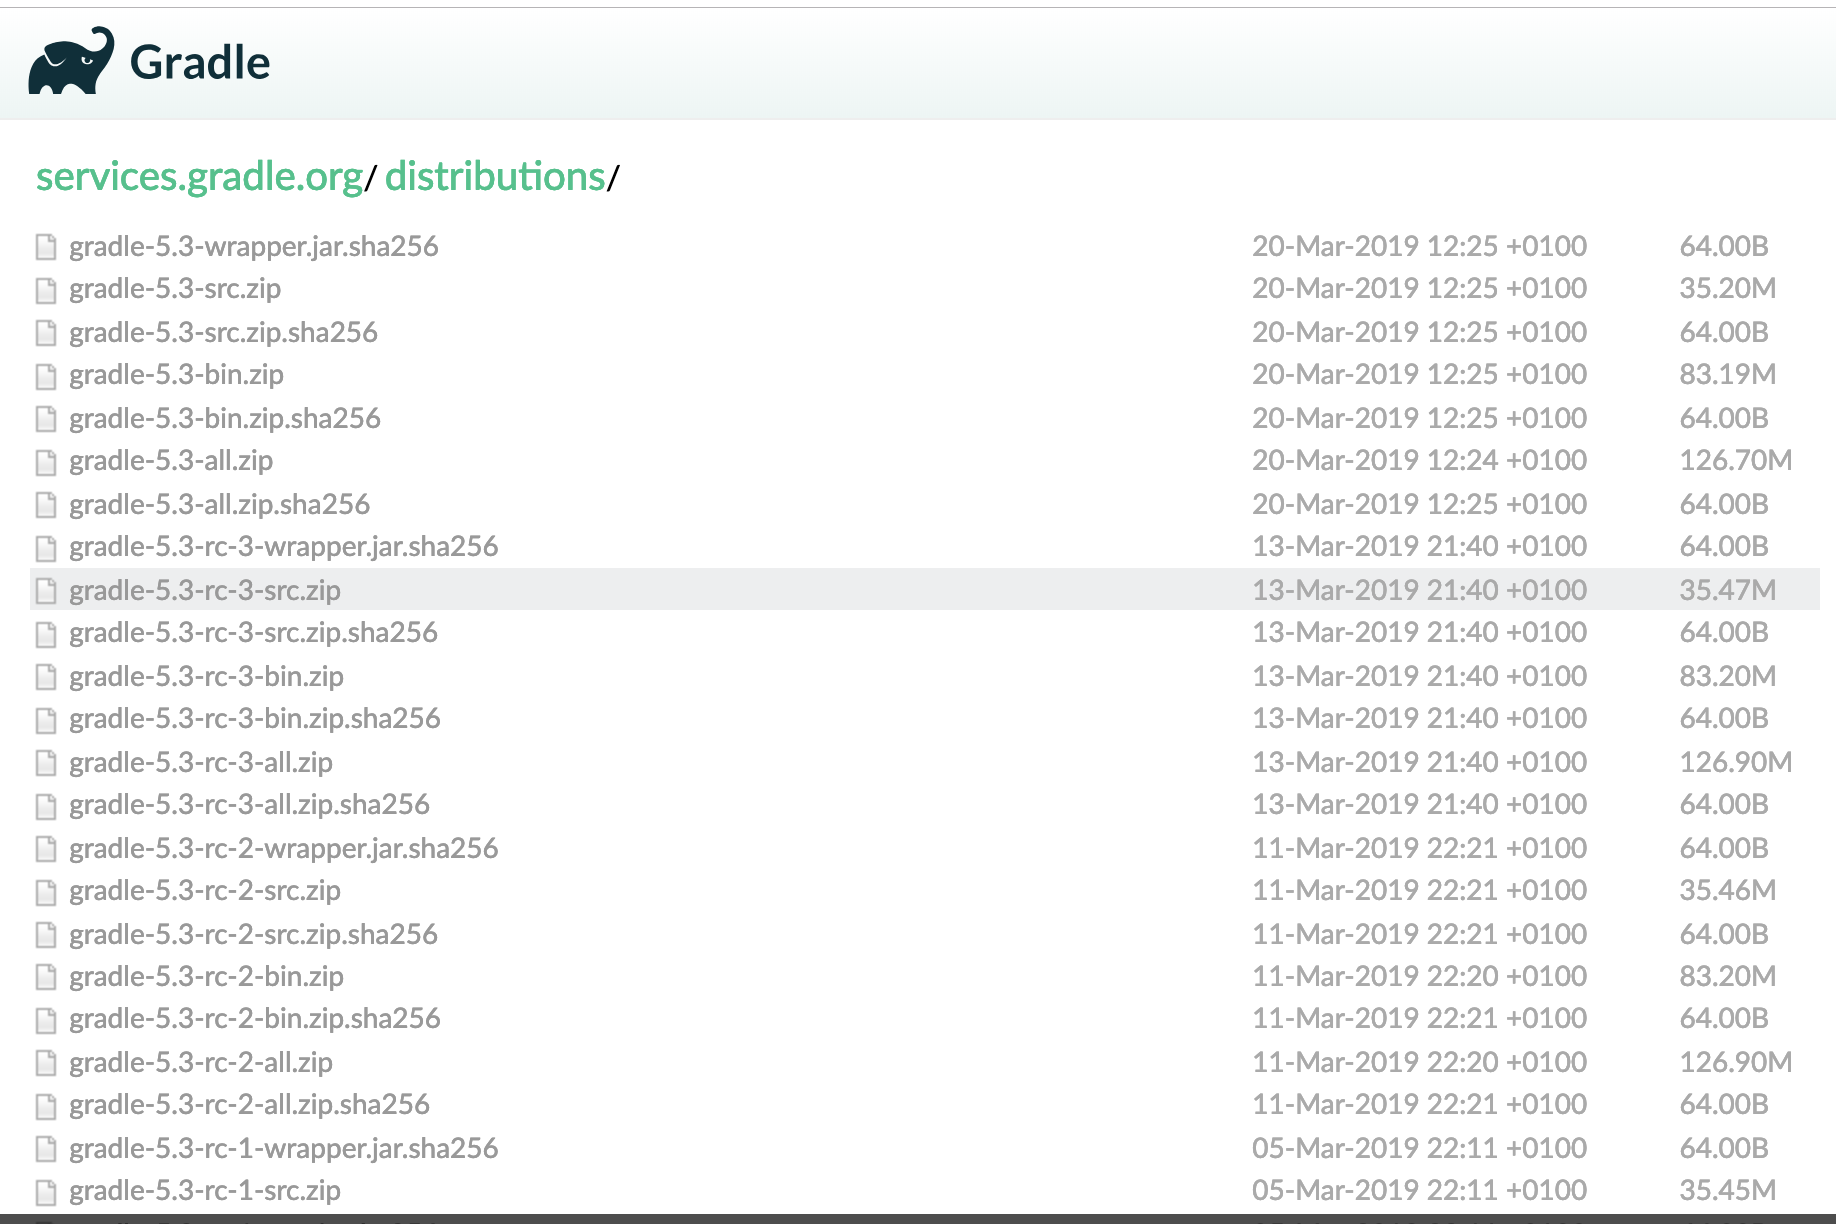This screenshot has height=1224, width=1836.
Task: Click file icon beside gradle-5.3-bin.zip
Action: pyautogui.click(x=46, y=376)
